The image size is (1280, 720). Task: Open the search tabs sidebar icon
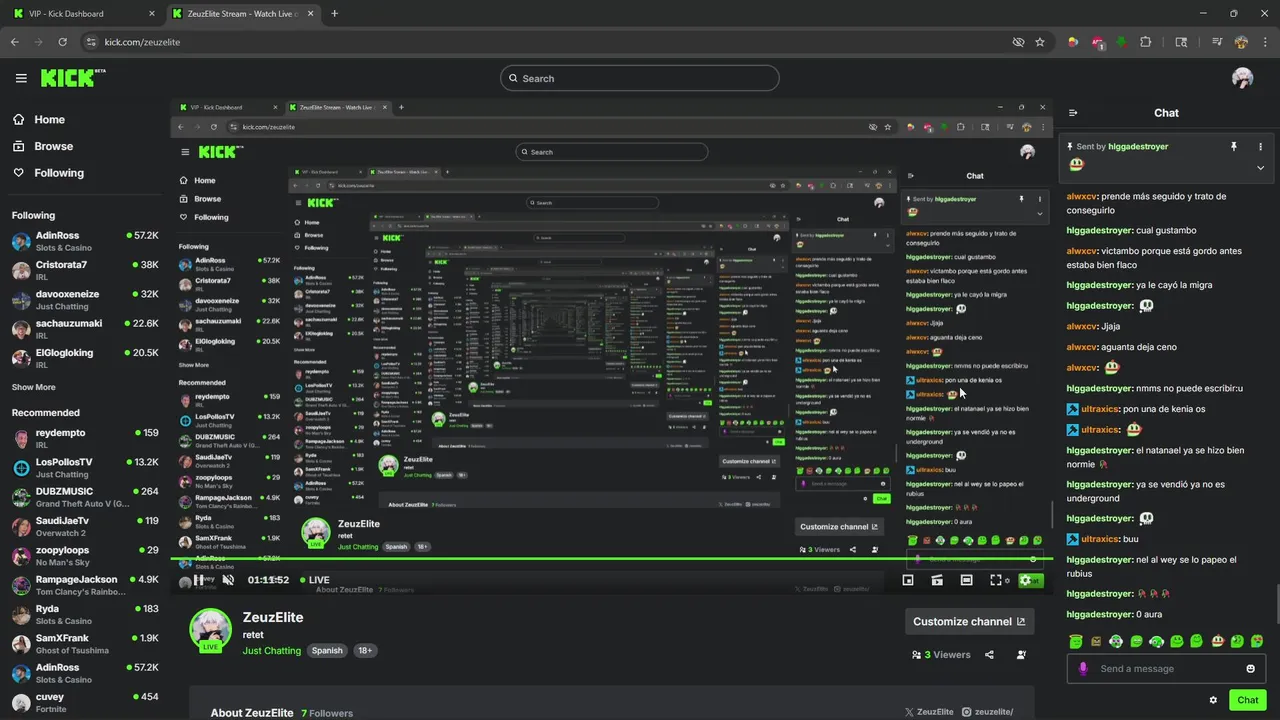1181,42
